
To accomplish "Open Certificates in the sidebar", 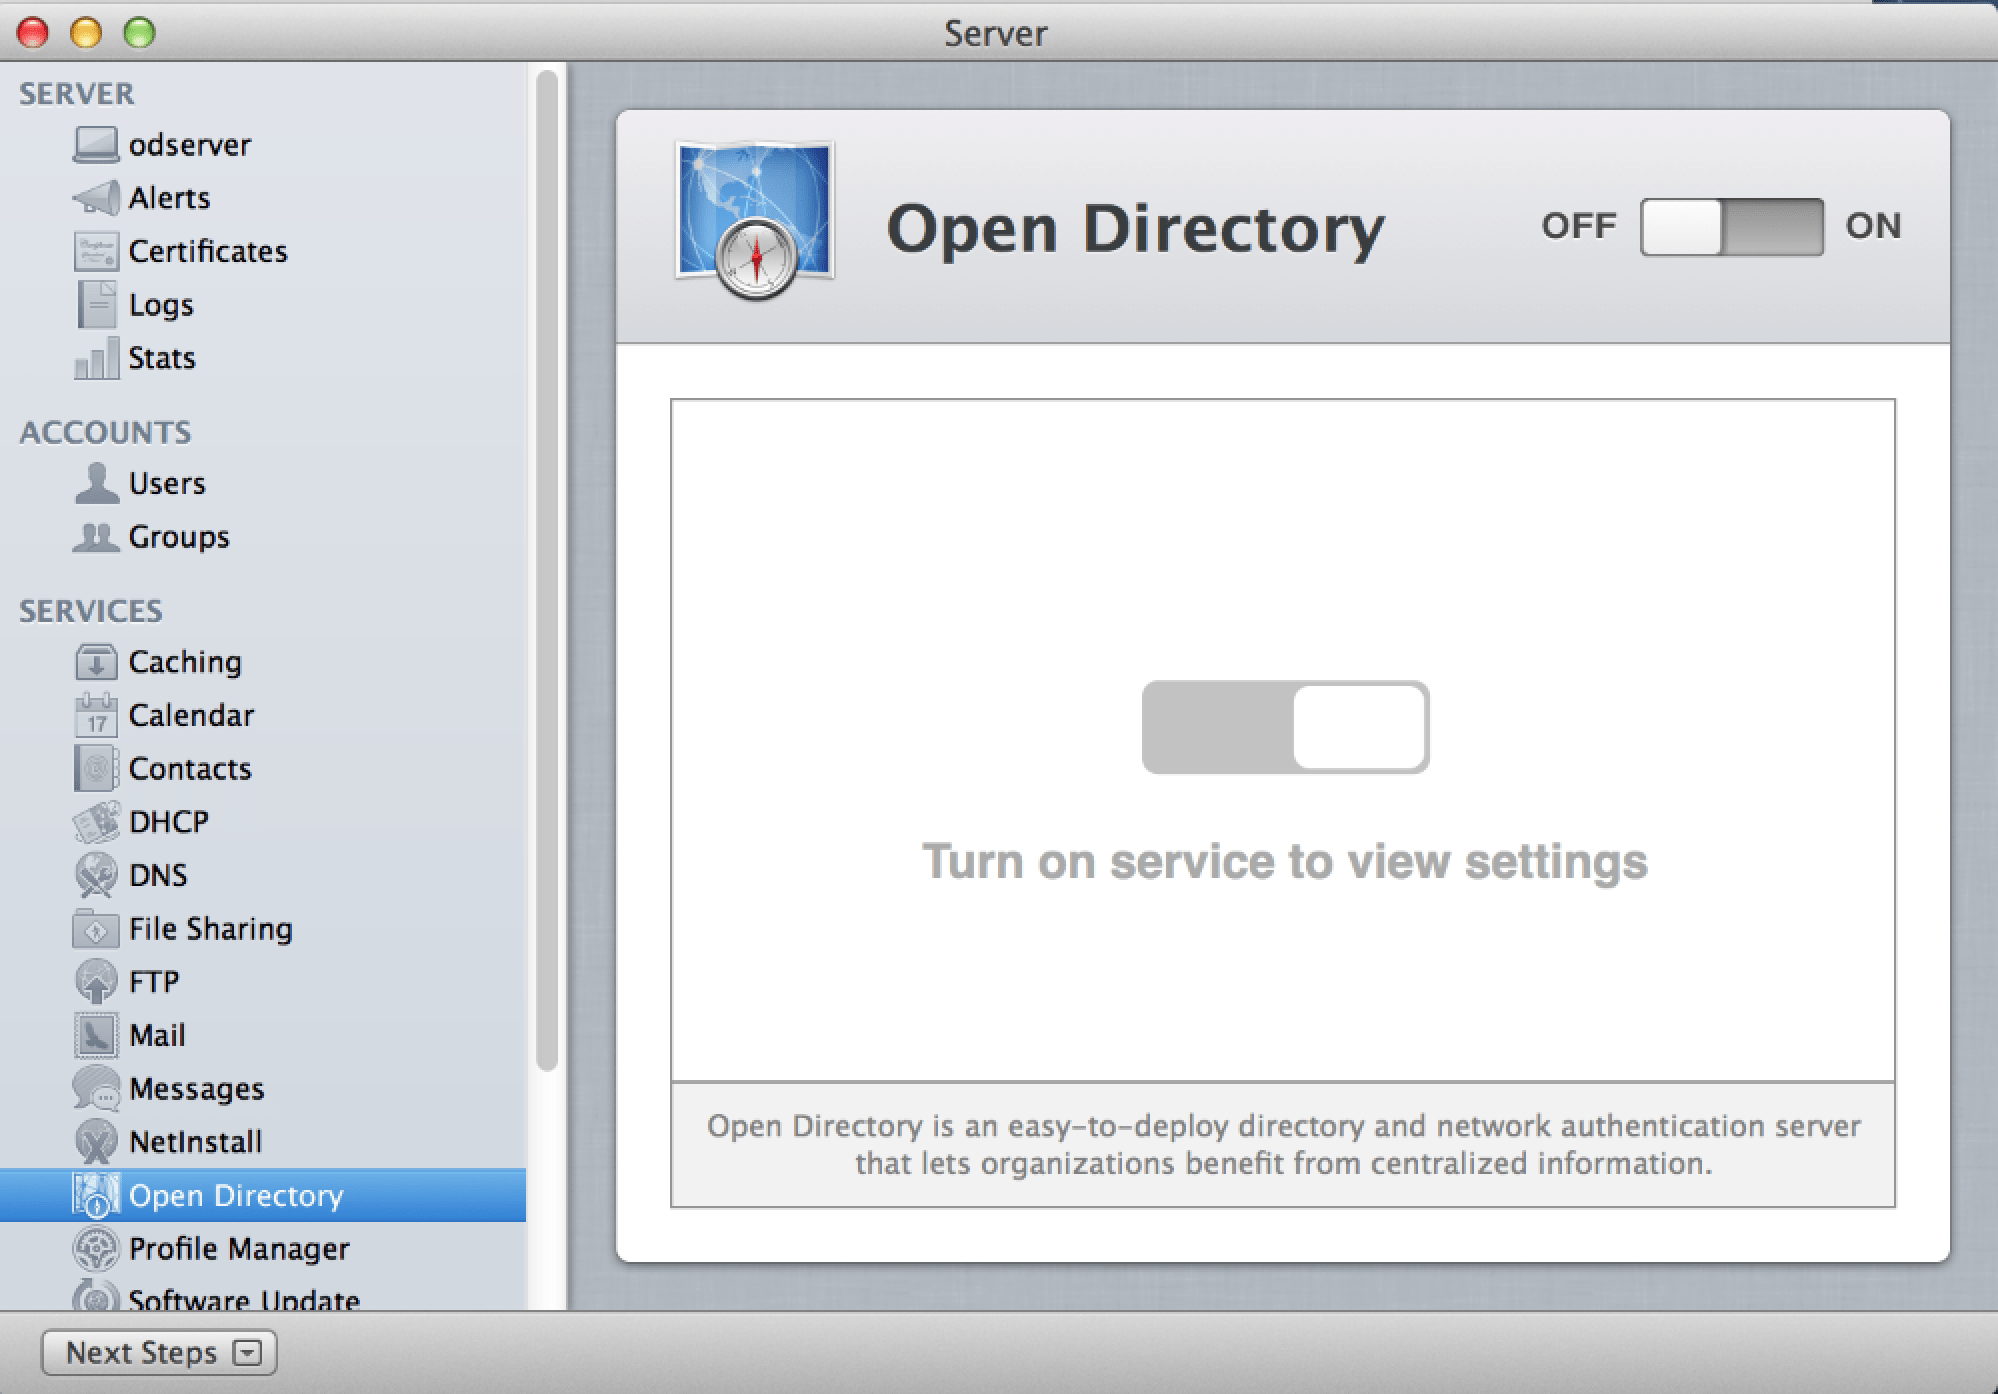I will pos(207,251).
